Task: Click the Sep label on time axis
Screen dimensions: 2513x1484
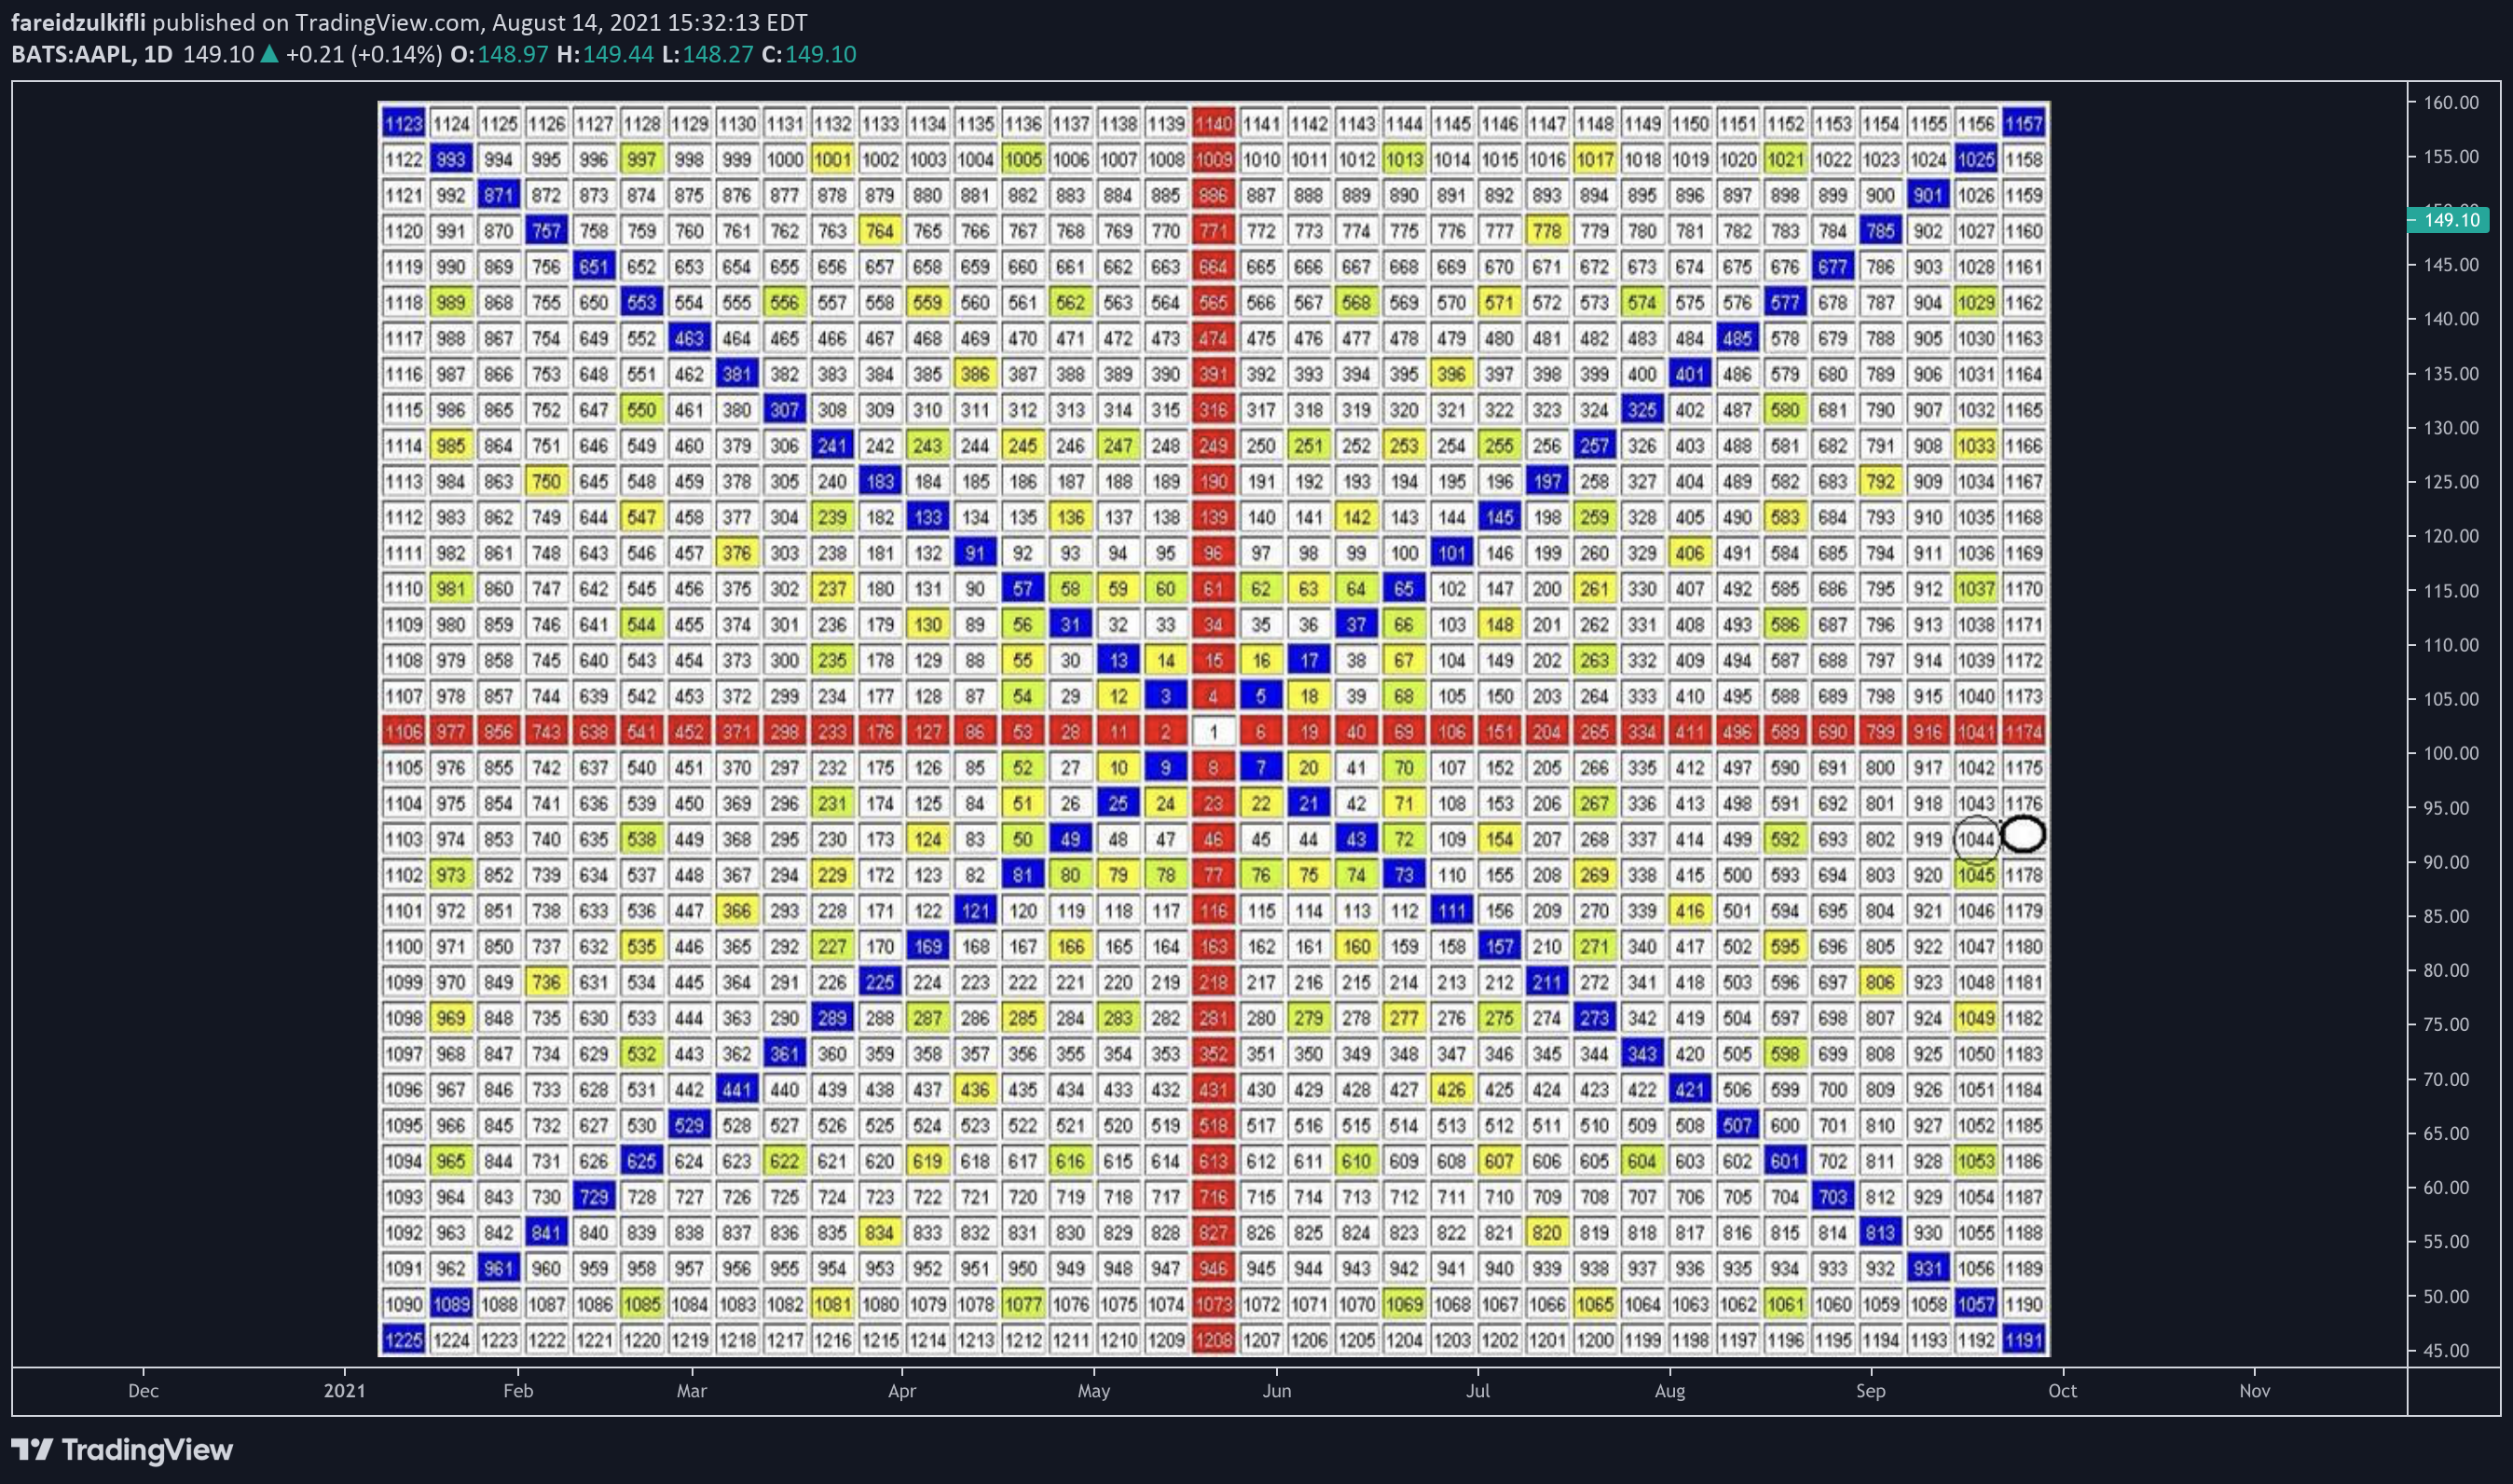Action: (x=1871, y=1390)
